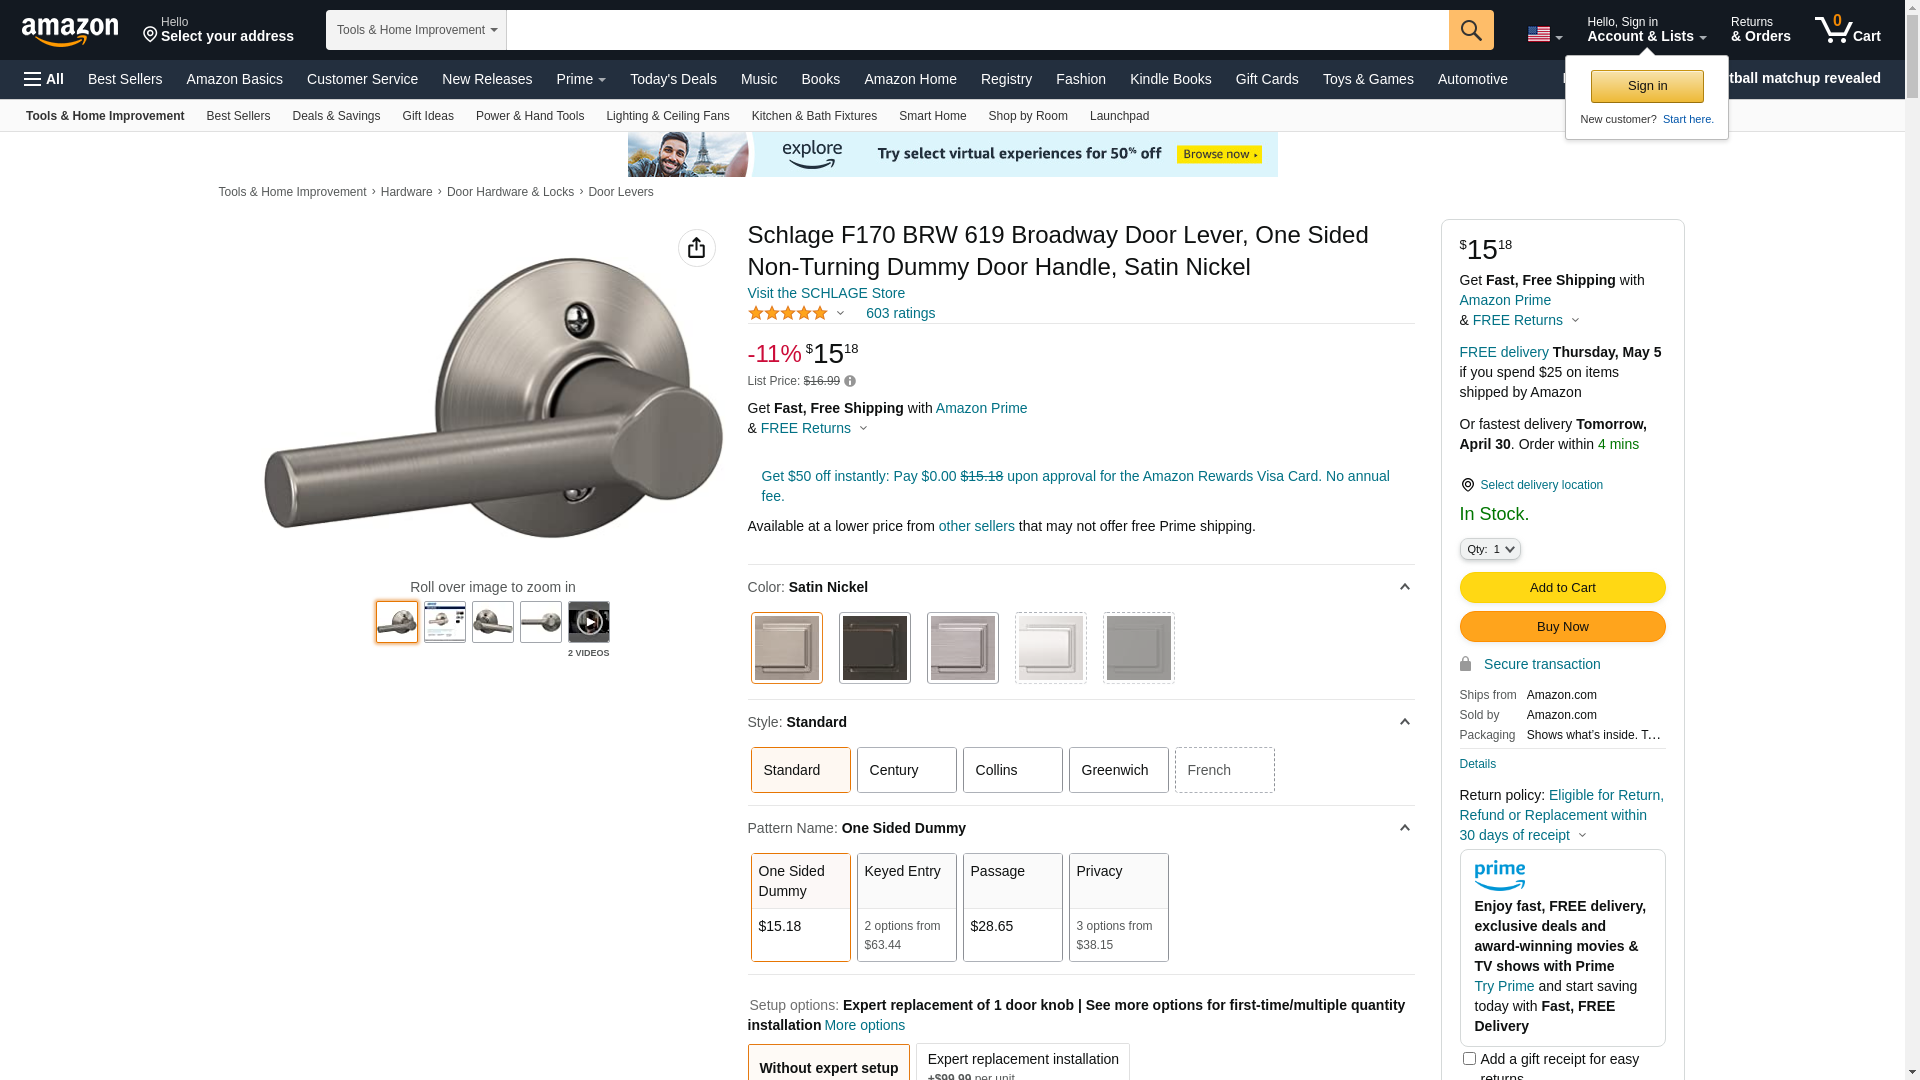Click the share icon on product image
The width and height of the screenshot is (1920, 1080).
tap(697, 248)
